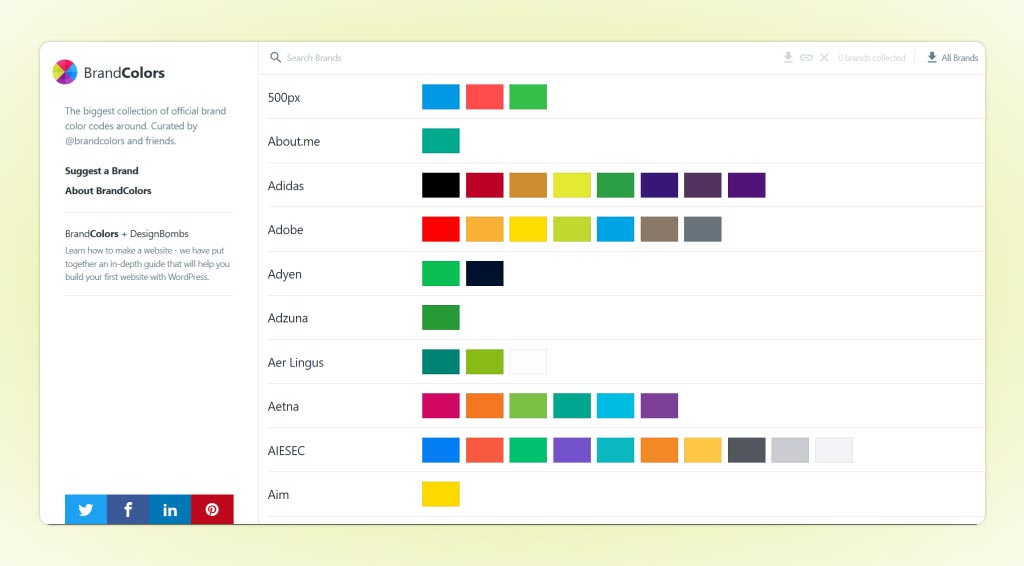Copy the dark navy Adyen swatch

tap(485, 273)
